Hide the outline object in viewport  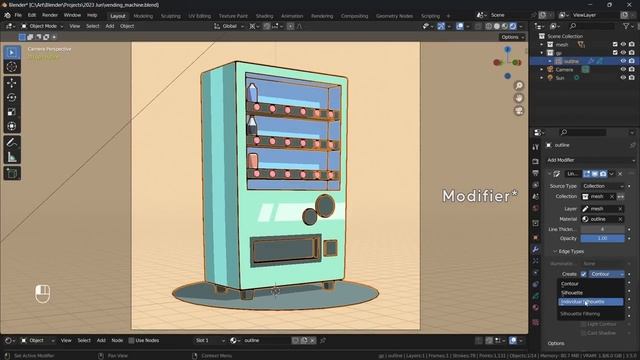(x=623, y=61)
